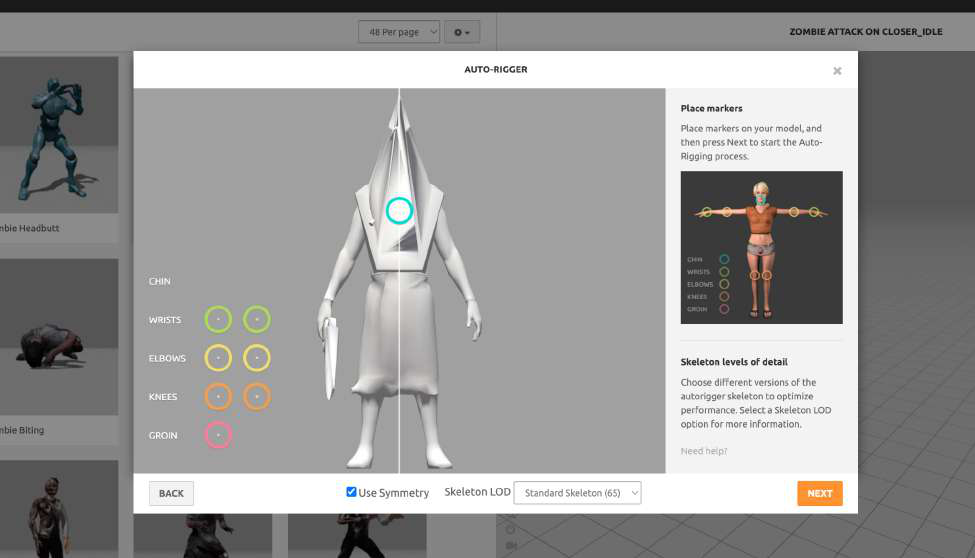Grab the right orange Knees marker
This screenshot has width=975, height=558.
click(257, 397)
